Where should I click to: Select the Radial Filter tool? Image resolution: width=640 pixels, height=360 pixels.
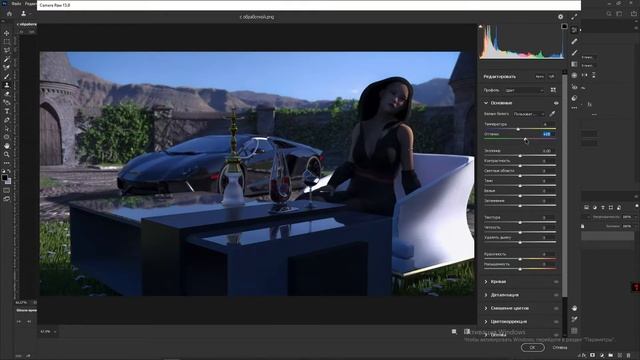click(x=574, y=76)
